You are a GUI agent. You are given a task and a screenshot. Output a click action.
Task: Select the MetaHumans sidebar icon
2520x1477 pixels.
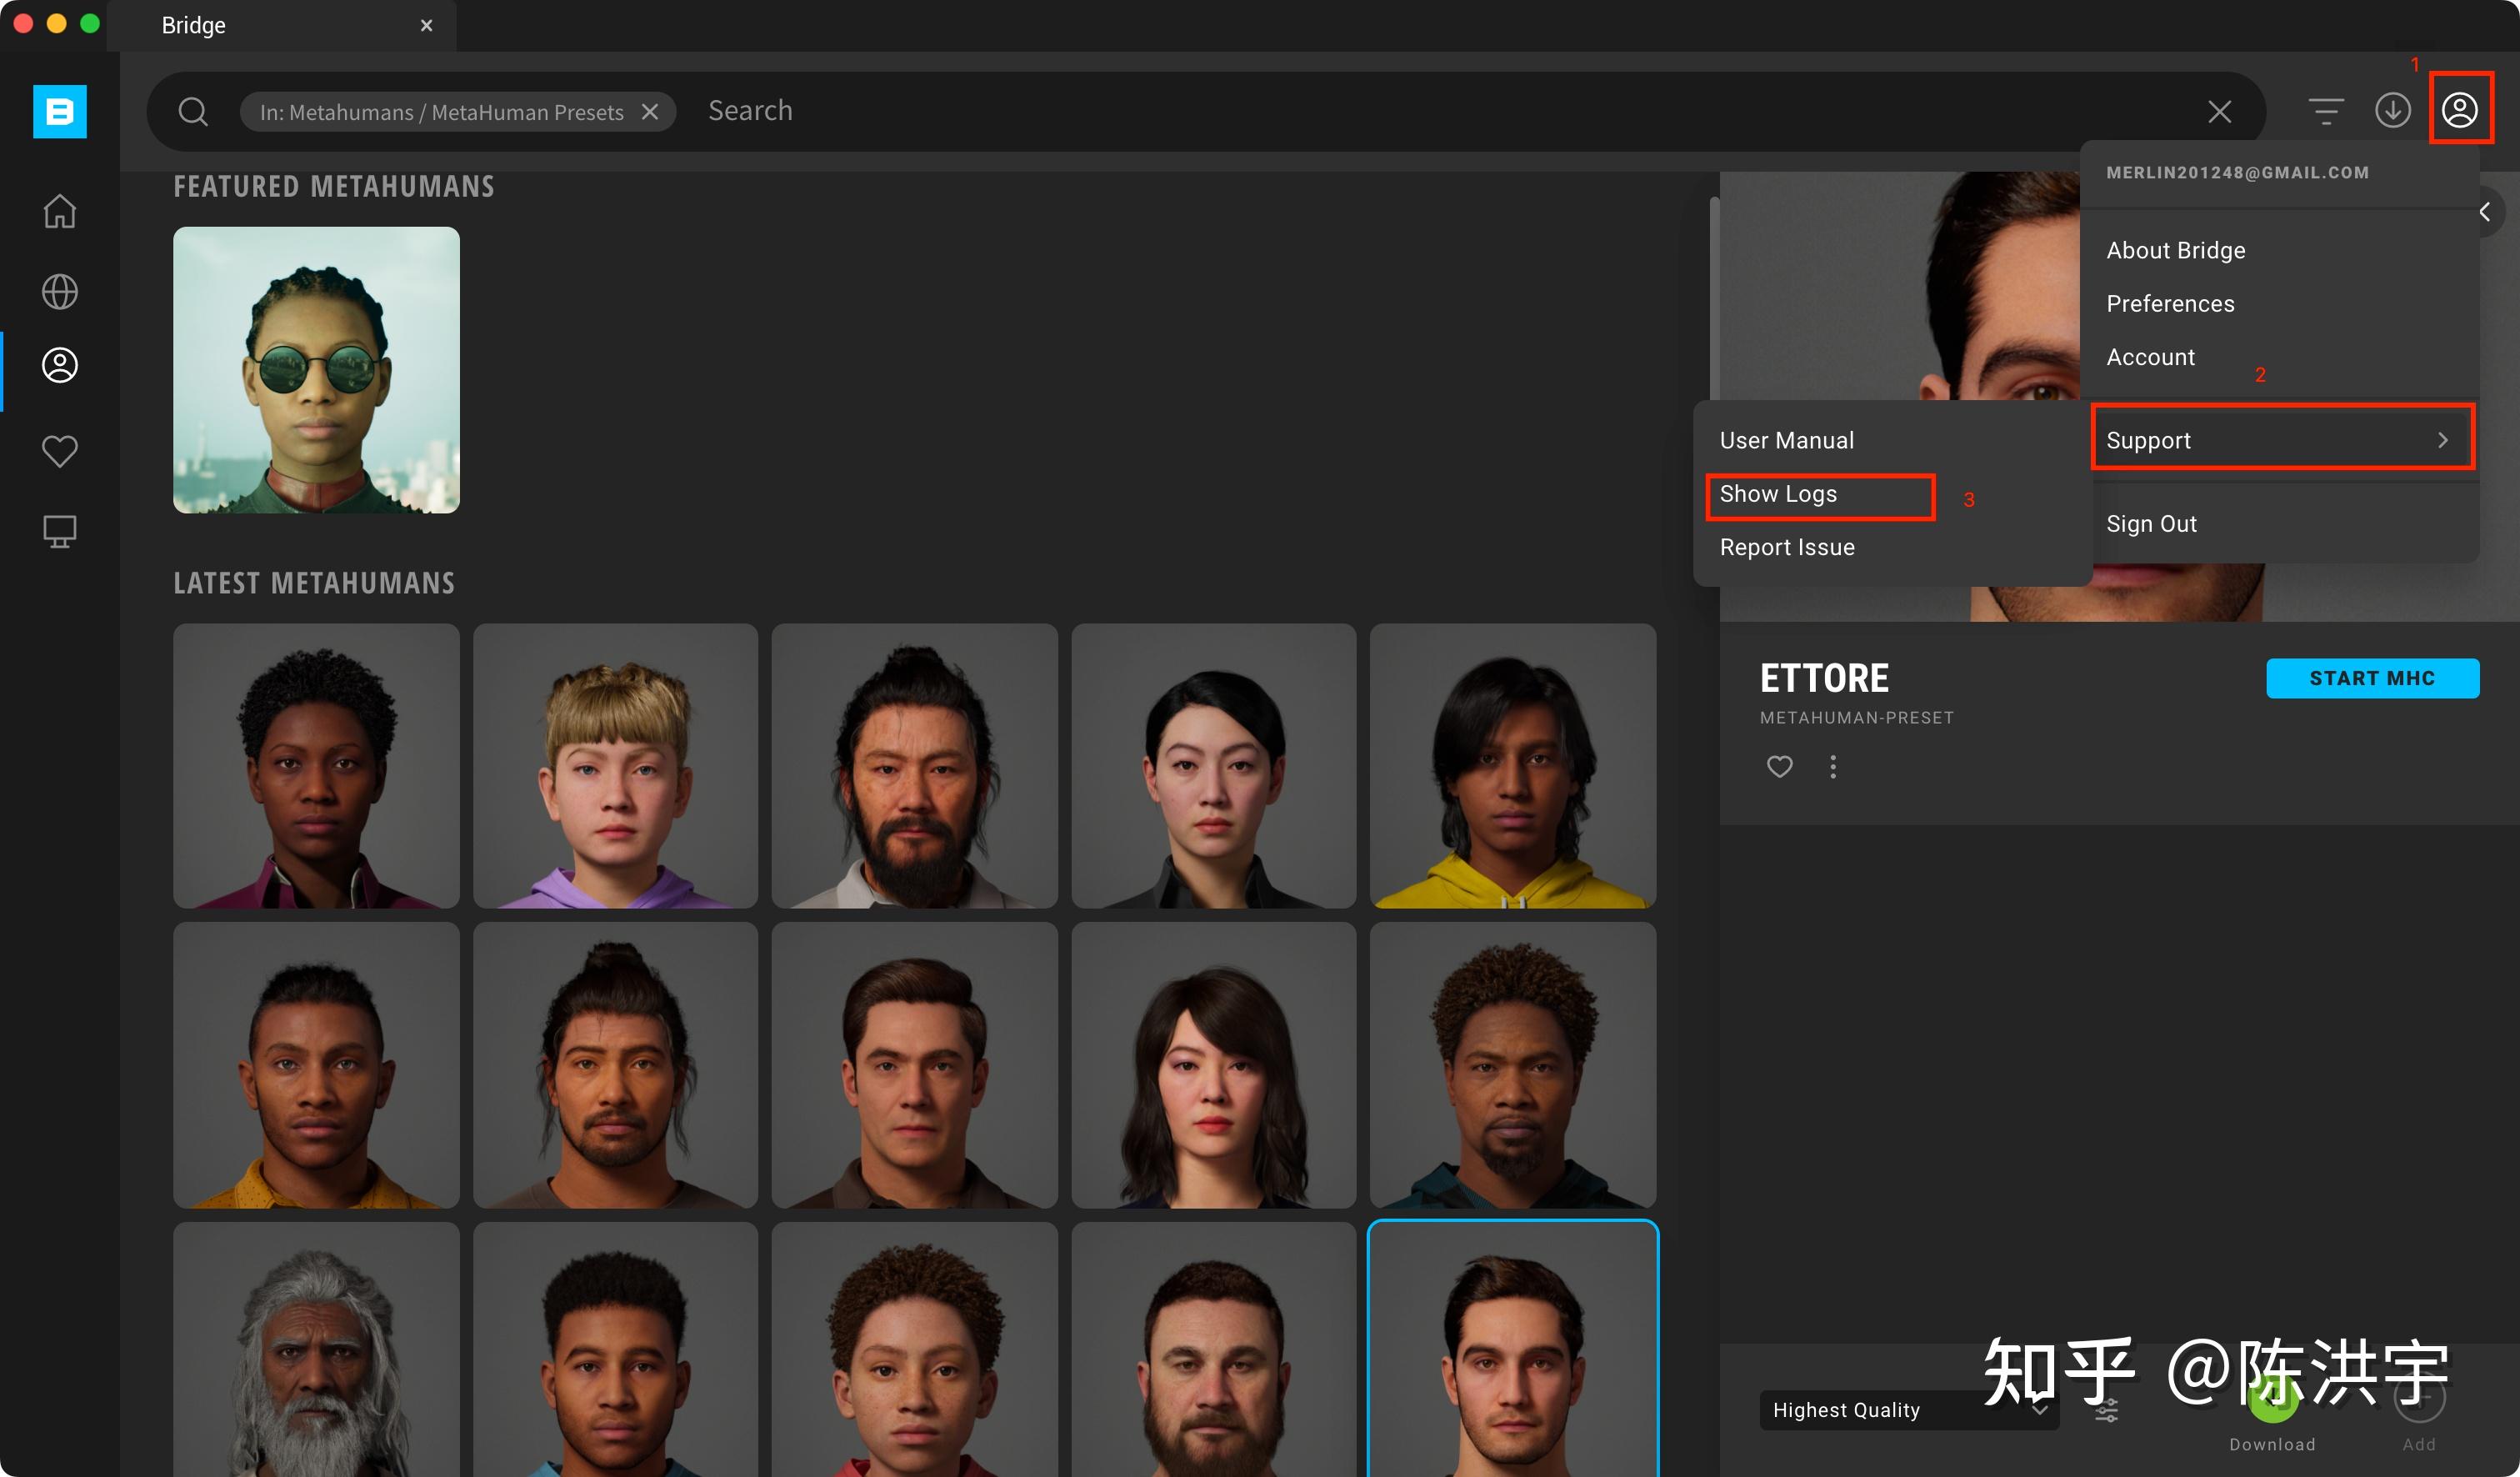tap(59, 365)
